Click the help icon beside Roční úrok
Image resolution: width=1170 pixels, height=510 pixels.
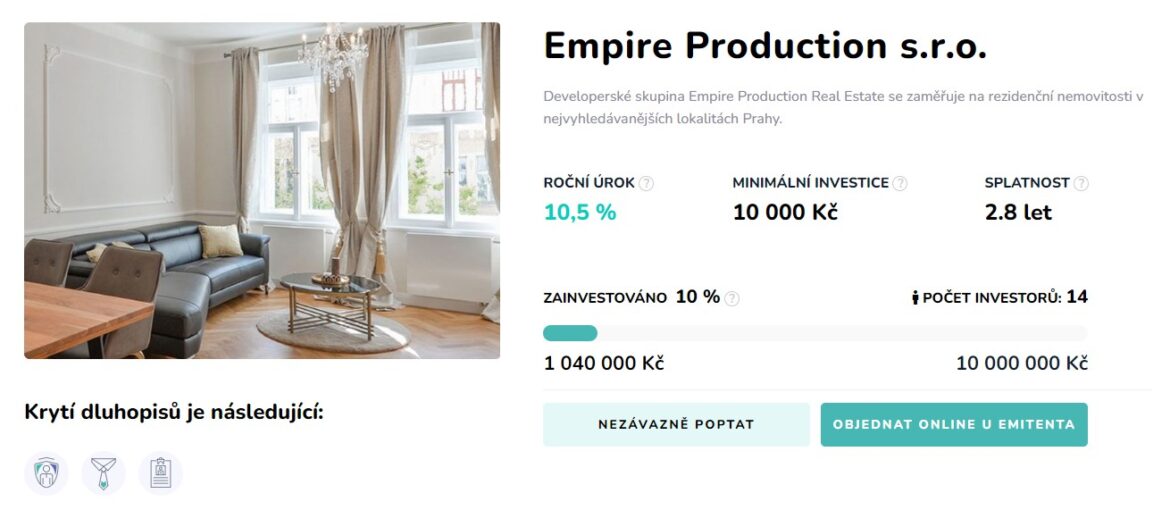[647, 184]
